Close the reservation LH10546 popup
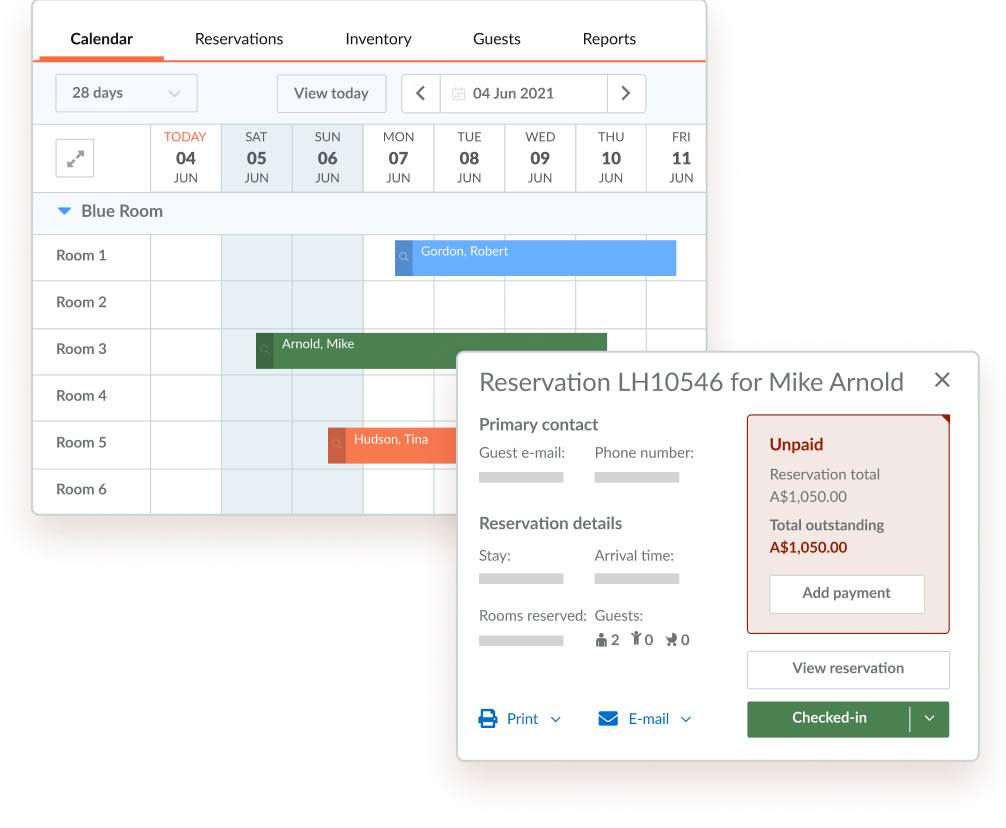The height and width of the screenshot is (828, 1006). 942,380
